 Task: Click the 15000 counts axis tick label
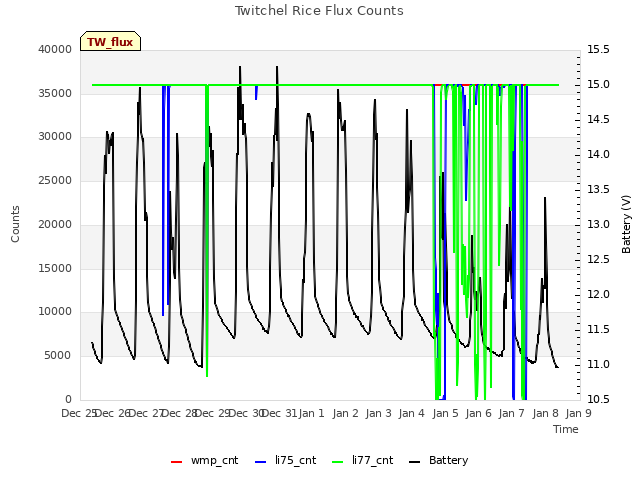55,269
